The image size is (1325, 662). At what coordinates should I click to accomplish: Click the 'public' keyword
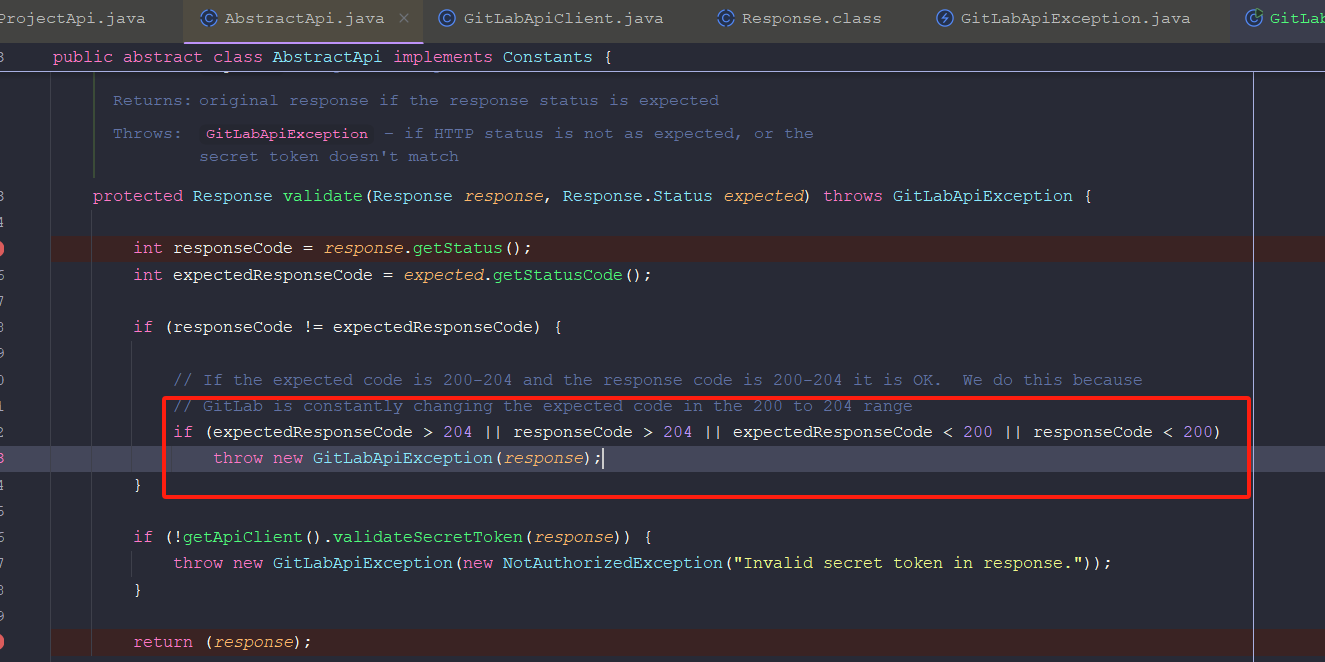pyautogui.click(x=83, y=57)
